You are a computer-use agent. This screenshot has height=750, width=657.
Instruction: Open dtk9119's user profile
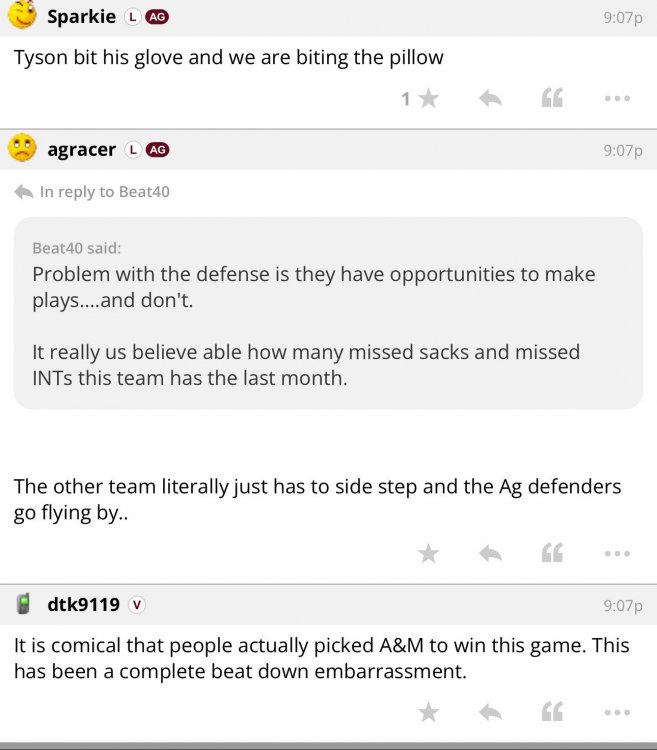pos(83,605)
